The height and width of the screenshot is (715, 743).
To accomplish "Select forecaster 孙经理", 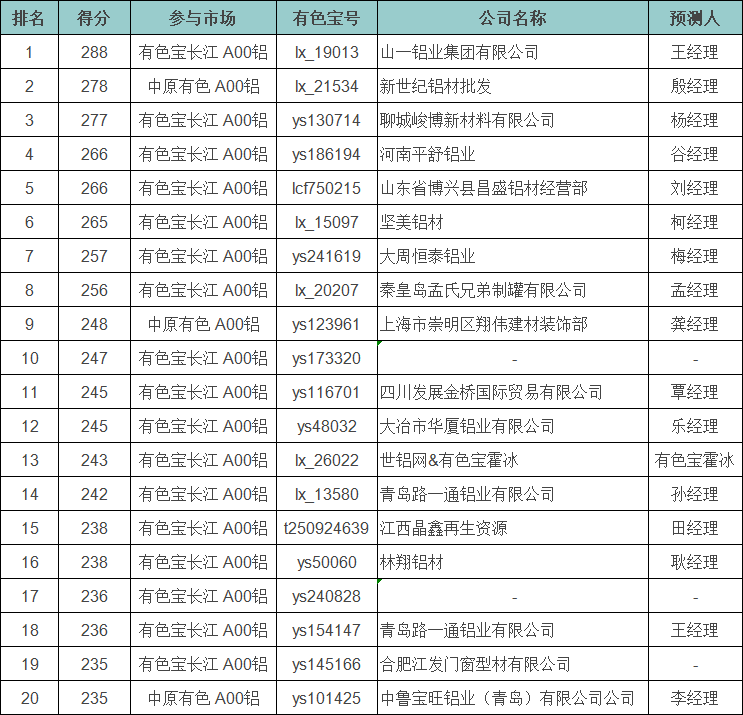I will click(x=695, y=495).
